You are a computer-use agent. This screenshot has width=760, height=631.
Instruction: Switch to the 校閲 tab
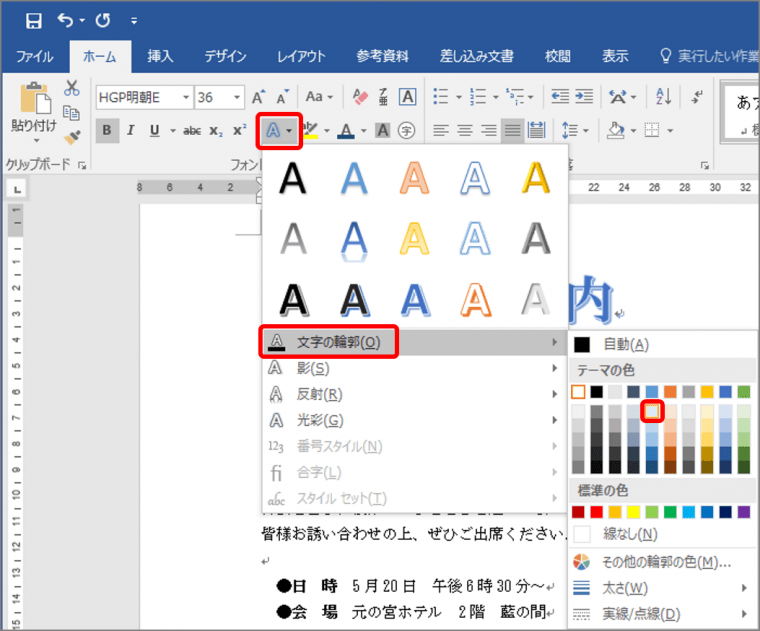557,56
